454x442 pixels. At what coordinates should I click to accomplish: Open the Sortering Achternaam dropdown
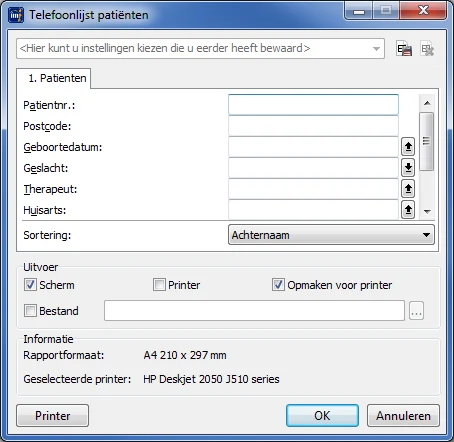point(331,235)
